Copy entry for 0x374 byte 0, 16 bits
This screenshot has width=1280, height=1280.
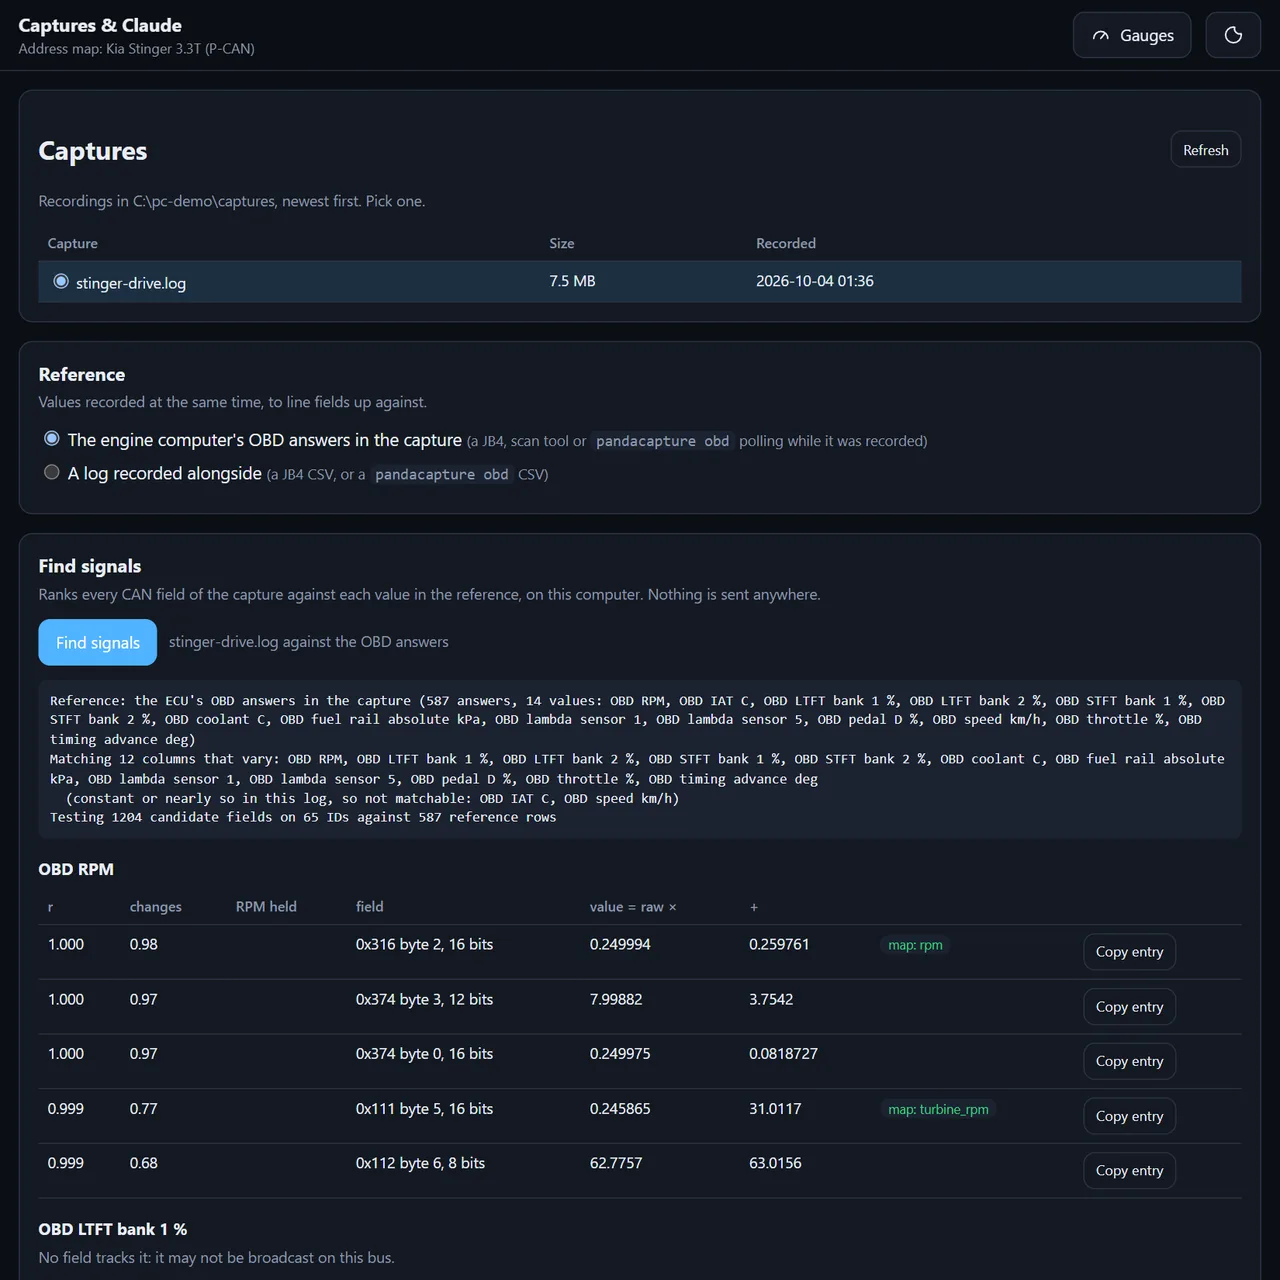(1129, 1061)
